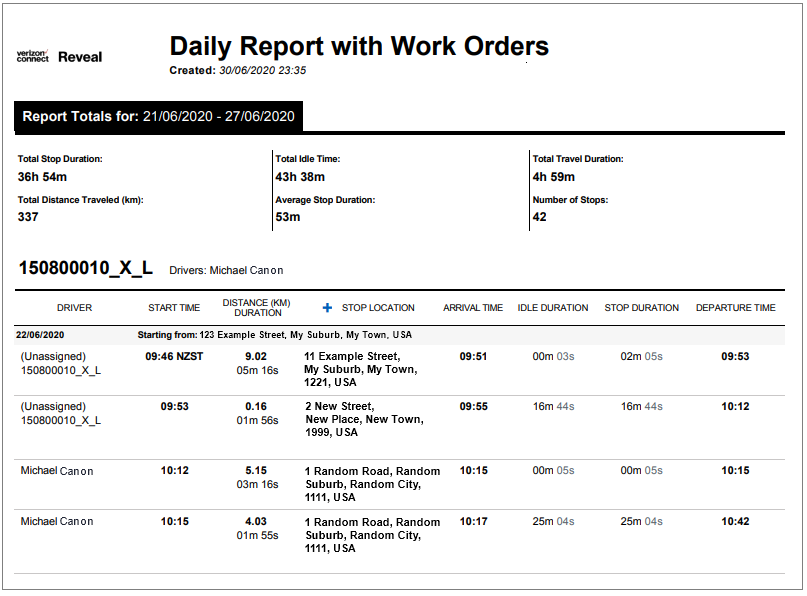
Task: Click Michael Canon in the 10:12 start row
Action: pos(57,471)
